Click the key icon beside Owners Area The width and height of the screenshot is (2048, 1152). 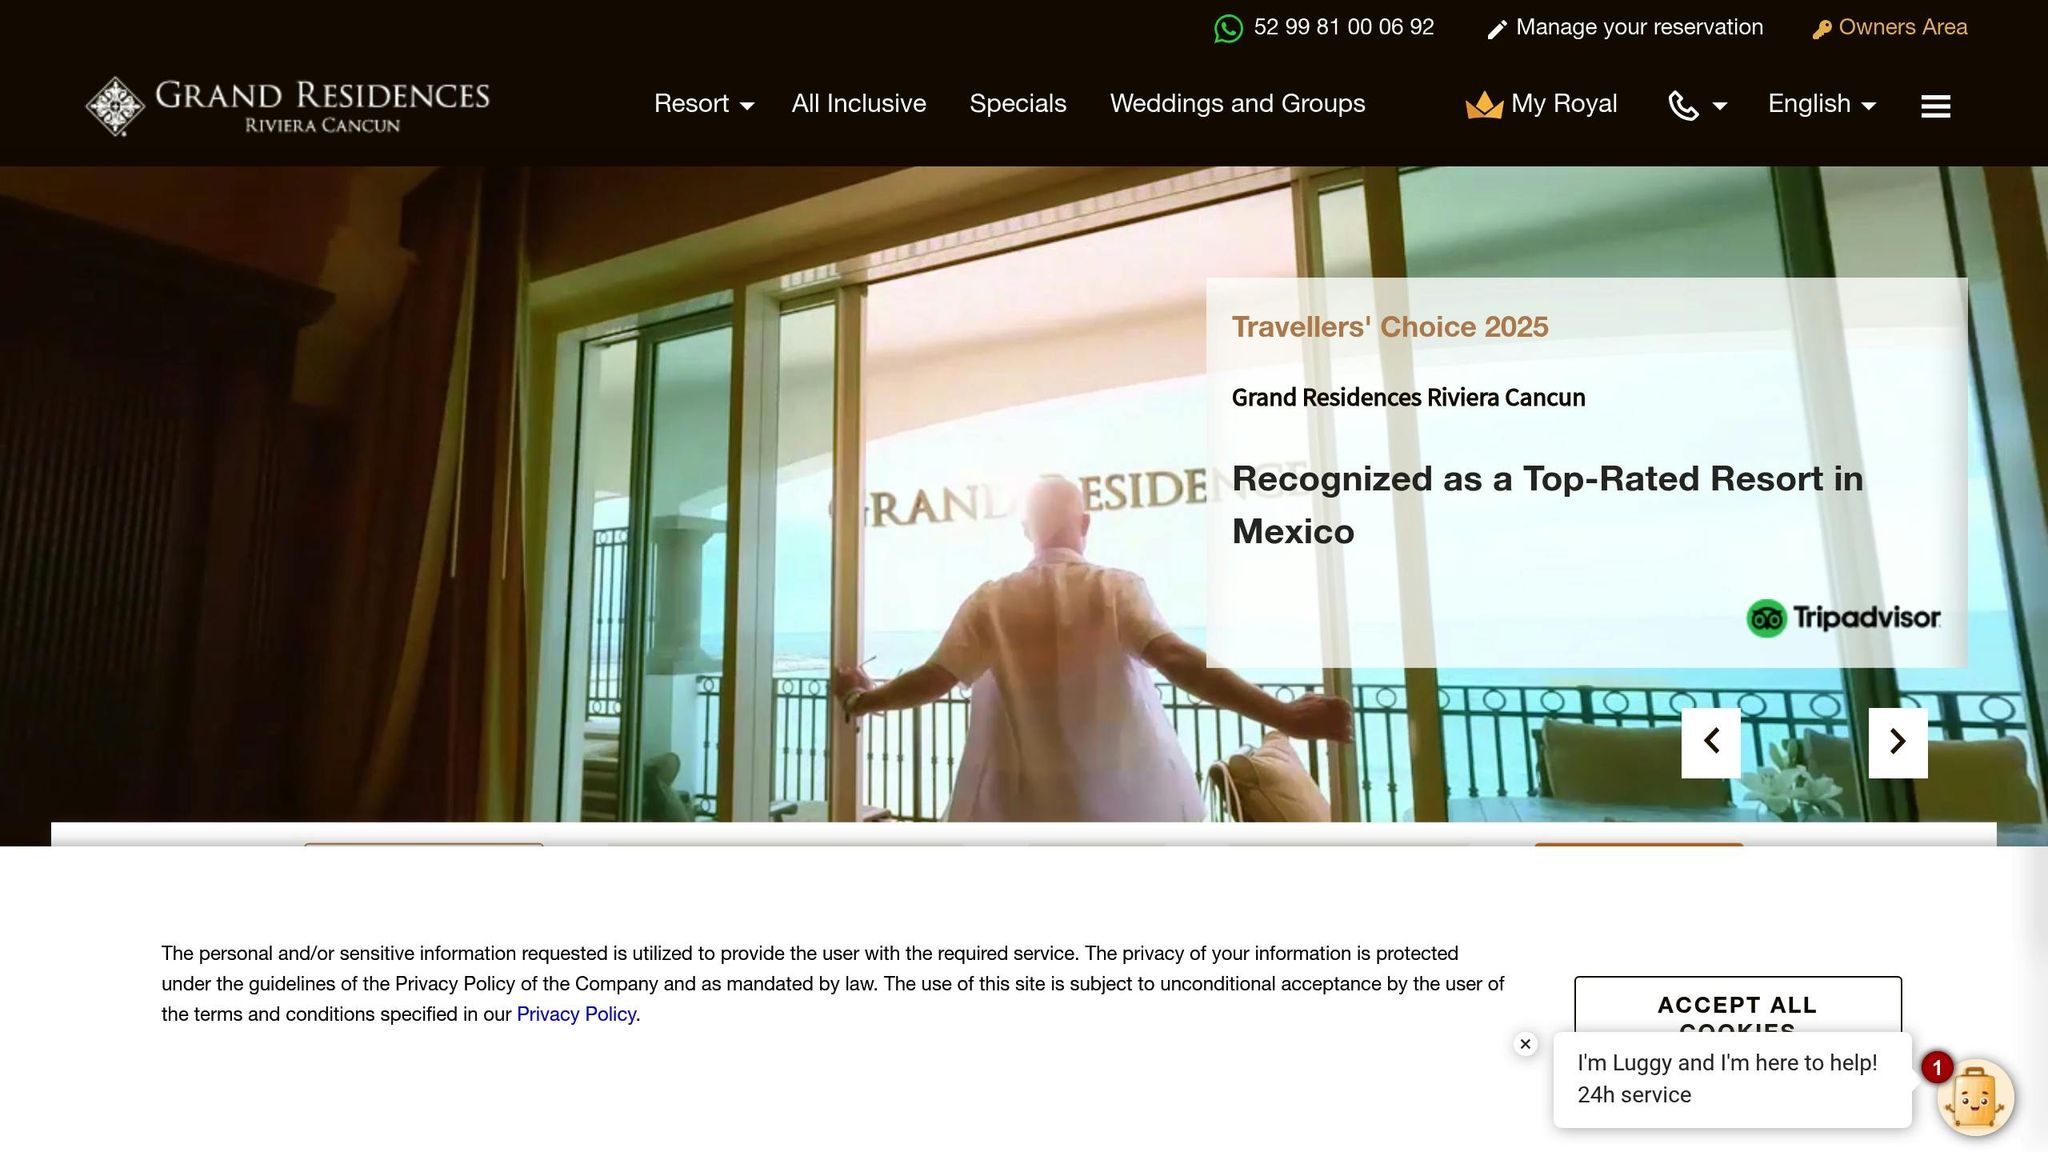pyautogui.click(x=1822, y=30)
